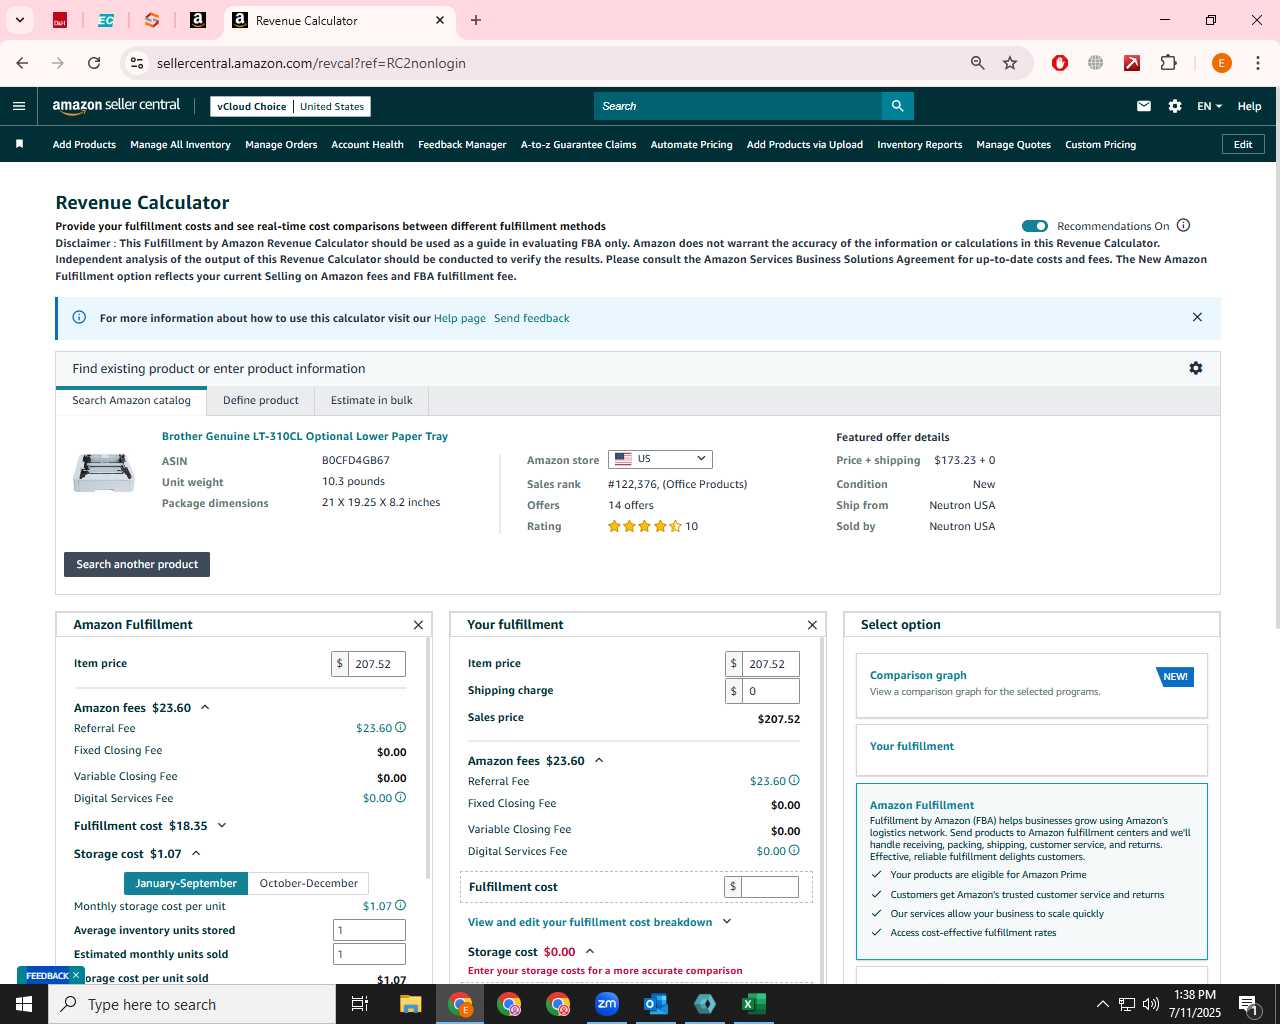1280x1024 pixels.
Task: Select the October-December storage period
Action: [x=308, y=883]
